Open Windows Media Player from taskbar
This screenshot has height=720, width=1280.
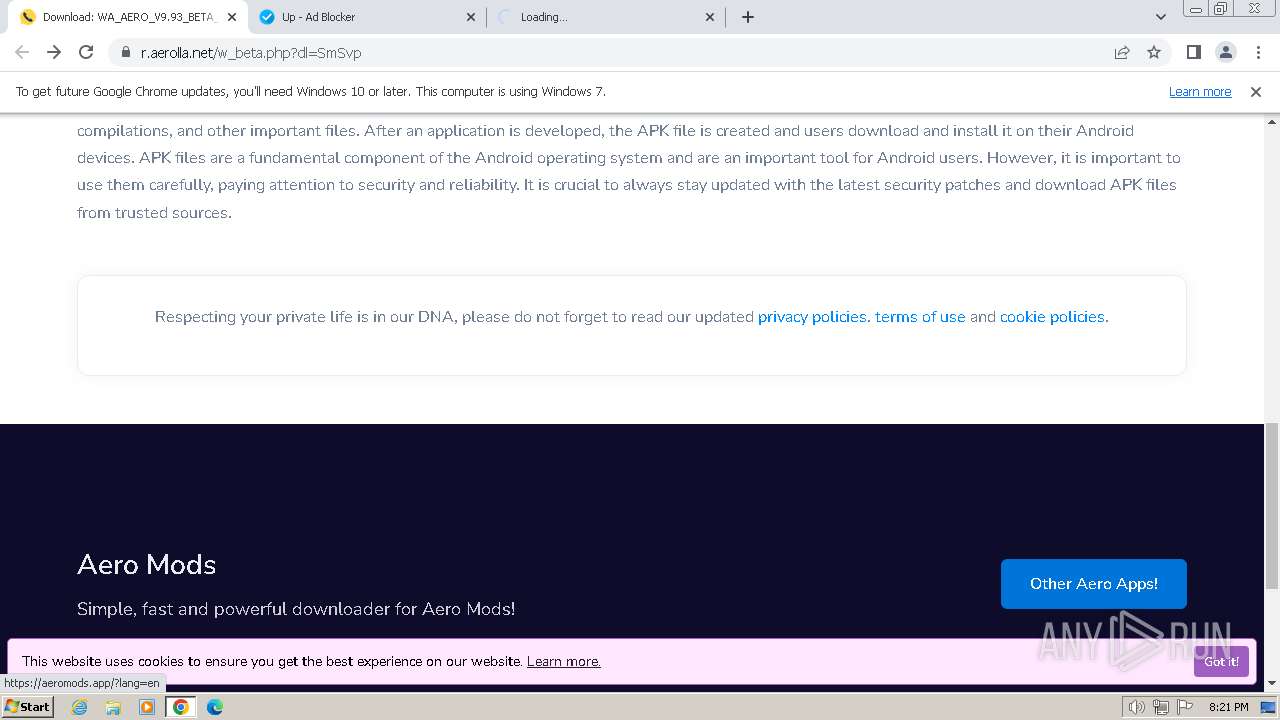click(x=147, y=707)
